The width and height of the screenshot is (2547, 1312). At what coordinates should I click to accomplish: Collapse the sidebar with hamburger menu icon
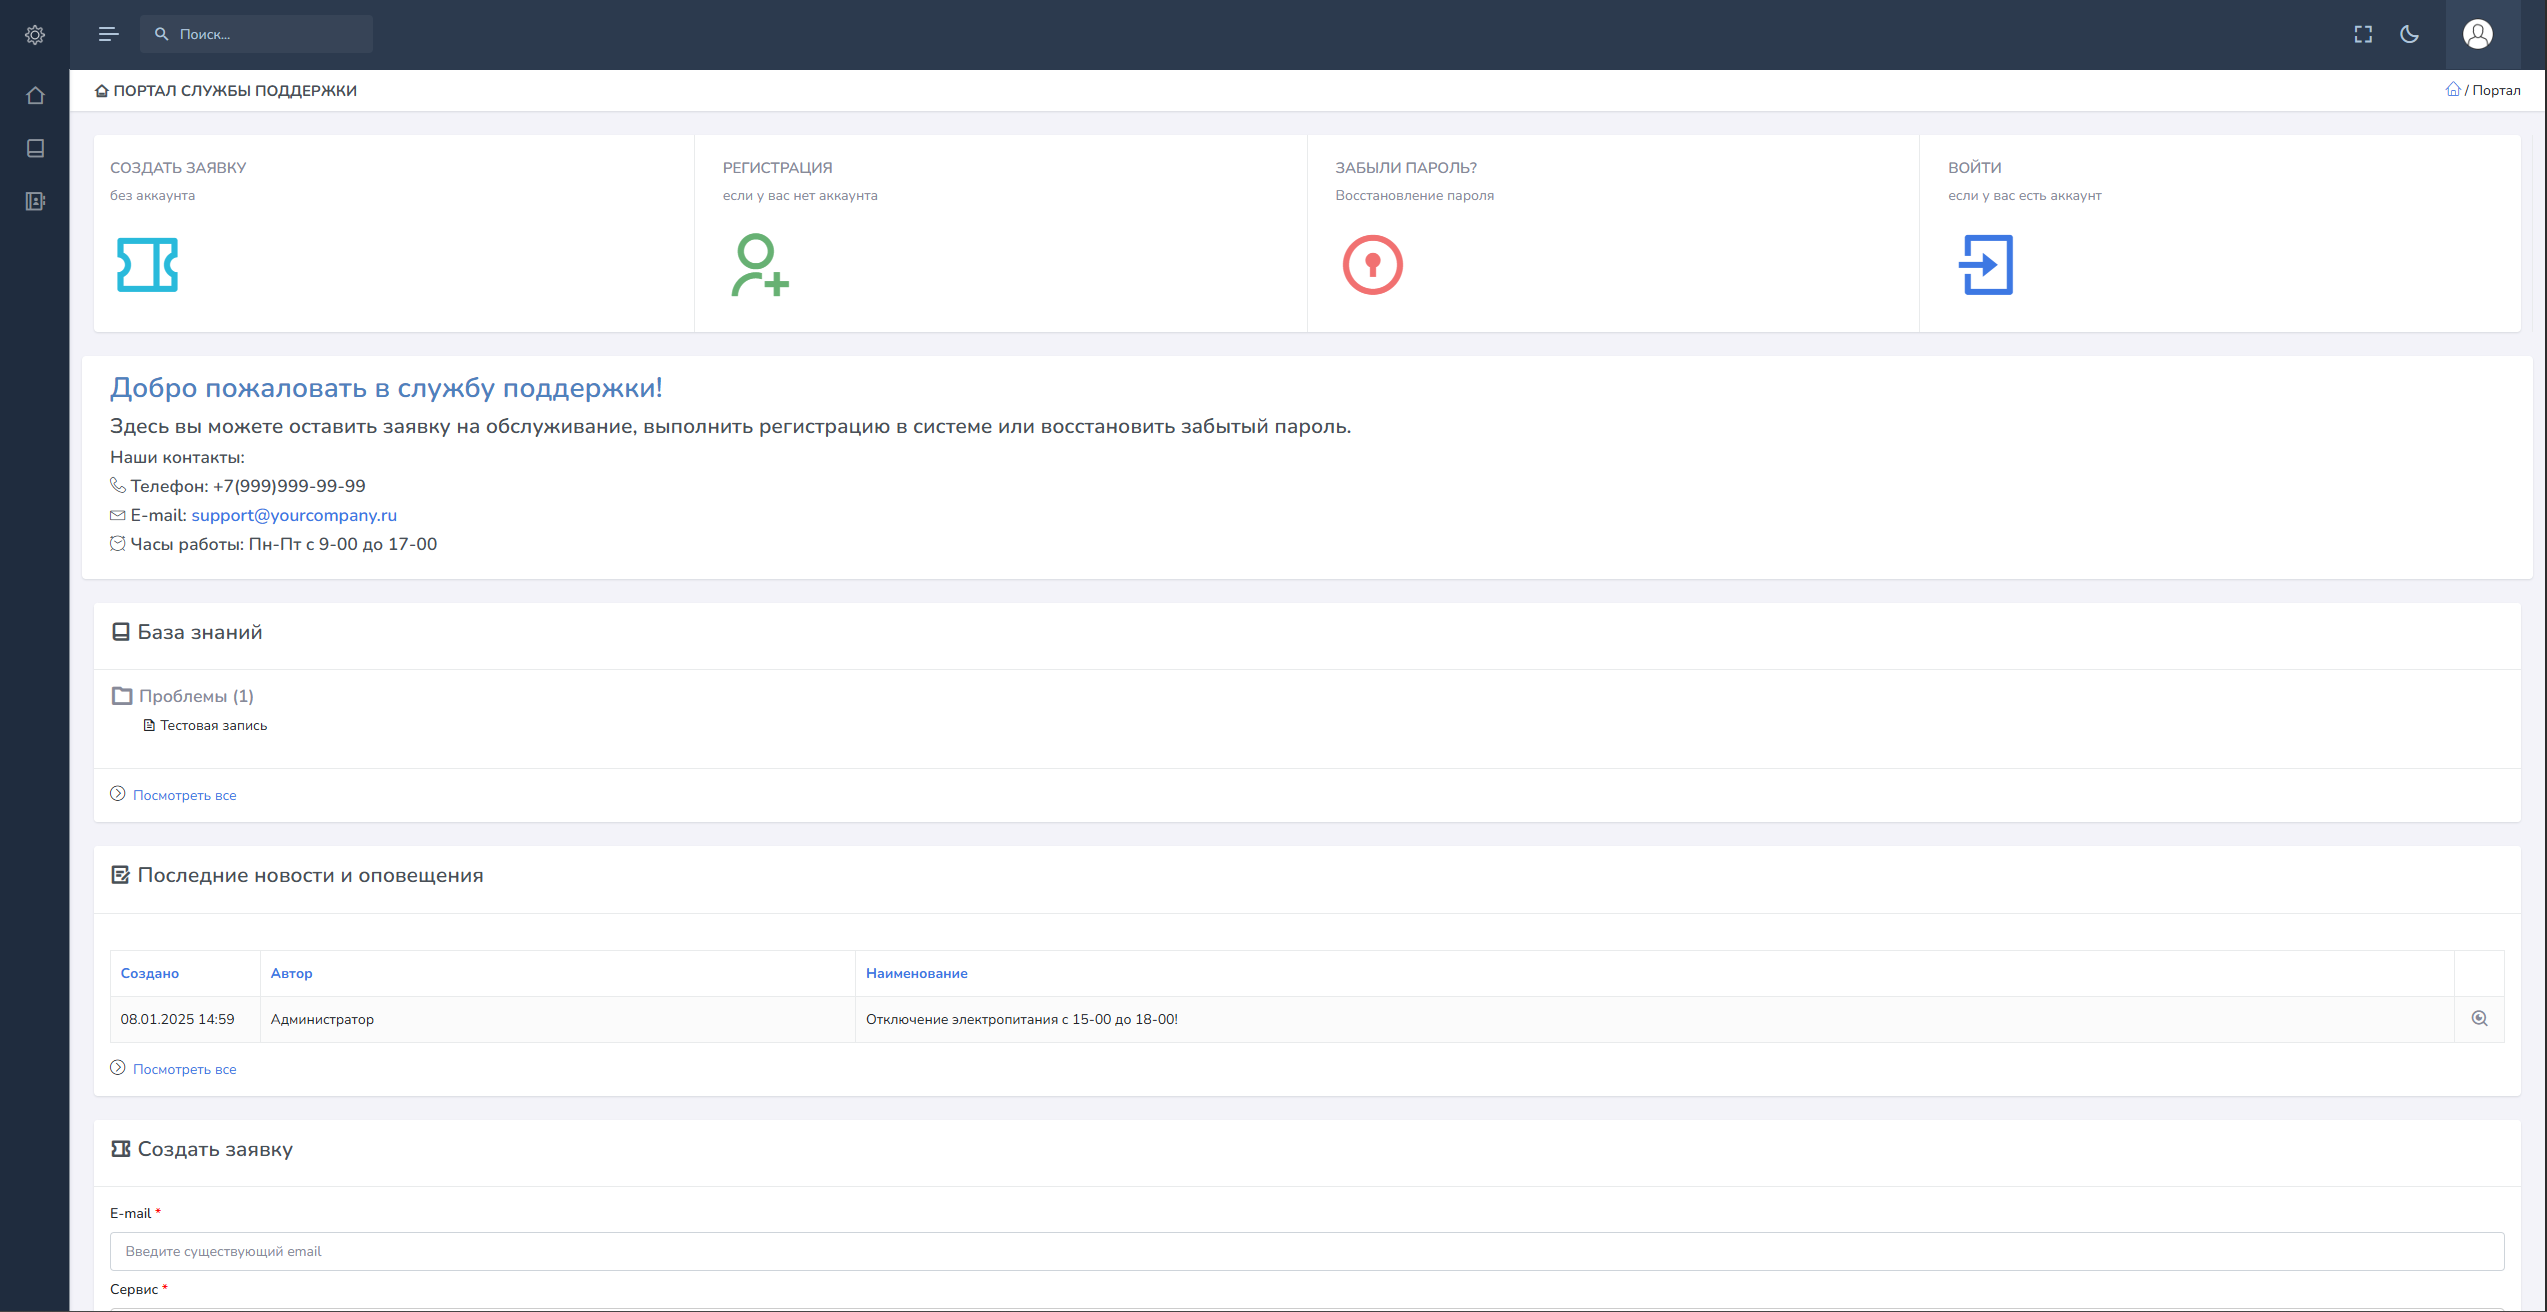(109, 35)
